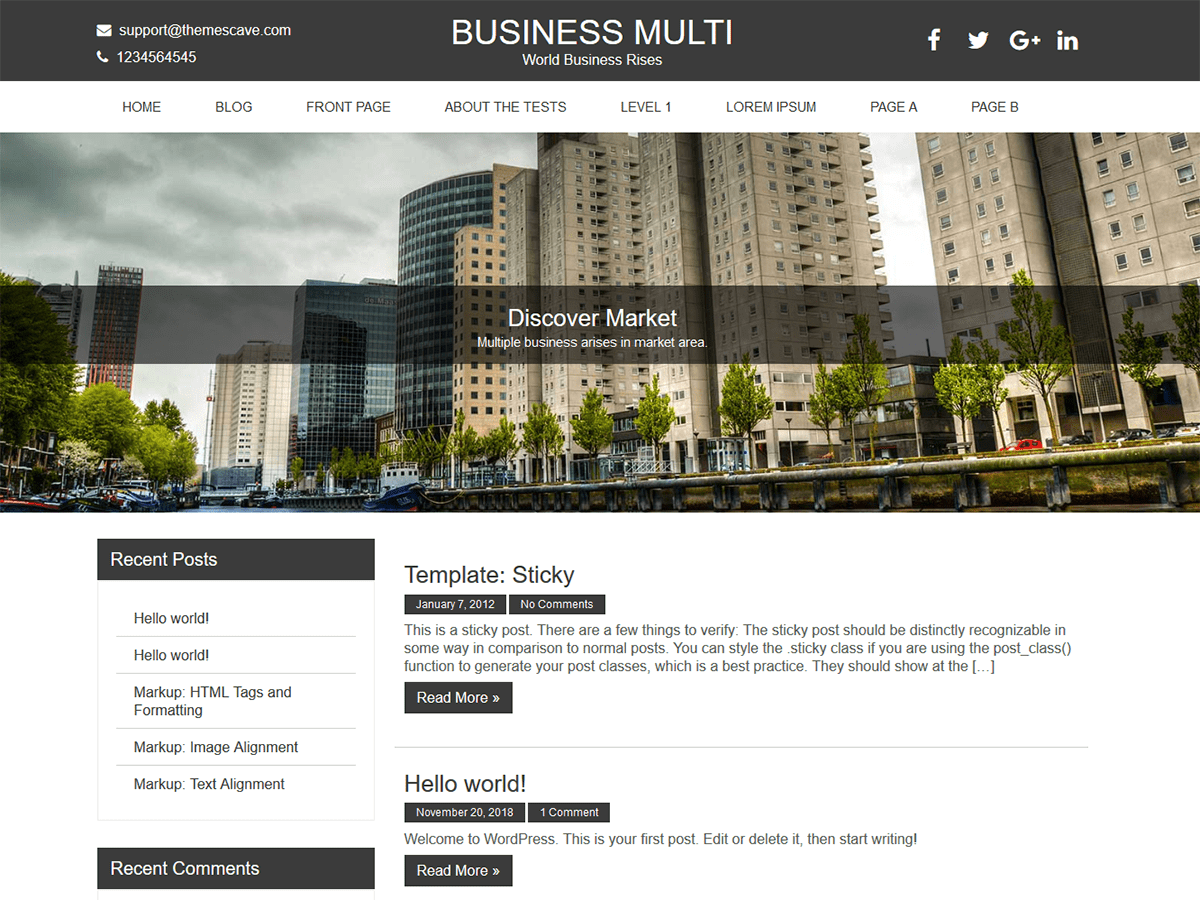
Task: Open the Template: Sticky post title
Action: click(x=489, y=575)
